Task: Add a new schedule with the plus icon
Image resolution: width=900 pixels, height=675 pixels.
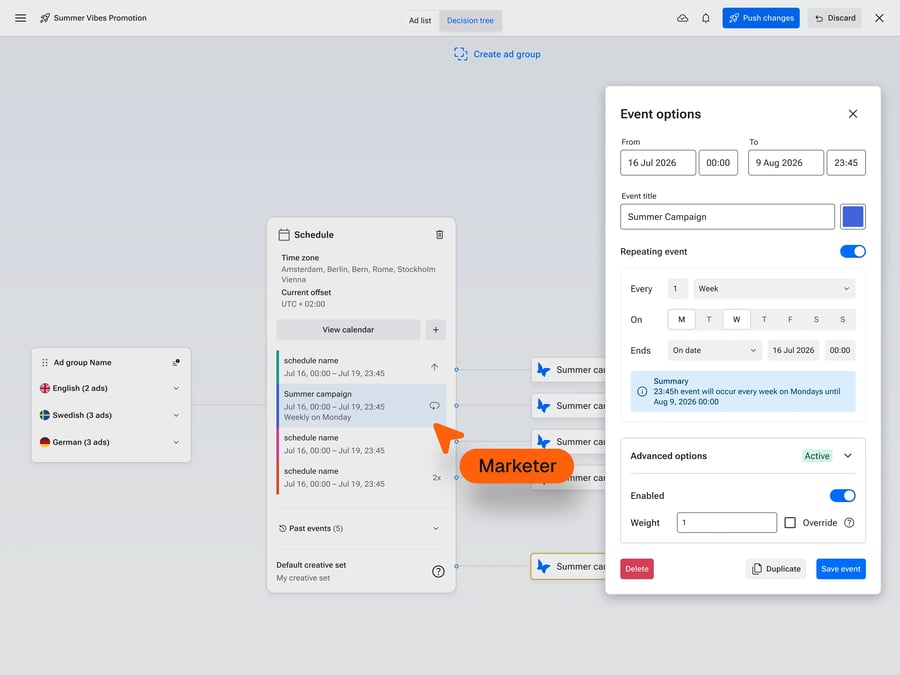Action: (x=437, y=329)
